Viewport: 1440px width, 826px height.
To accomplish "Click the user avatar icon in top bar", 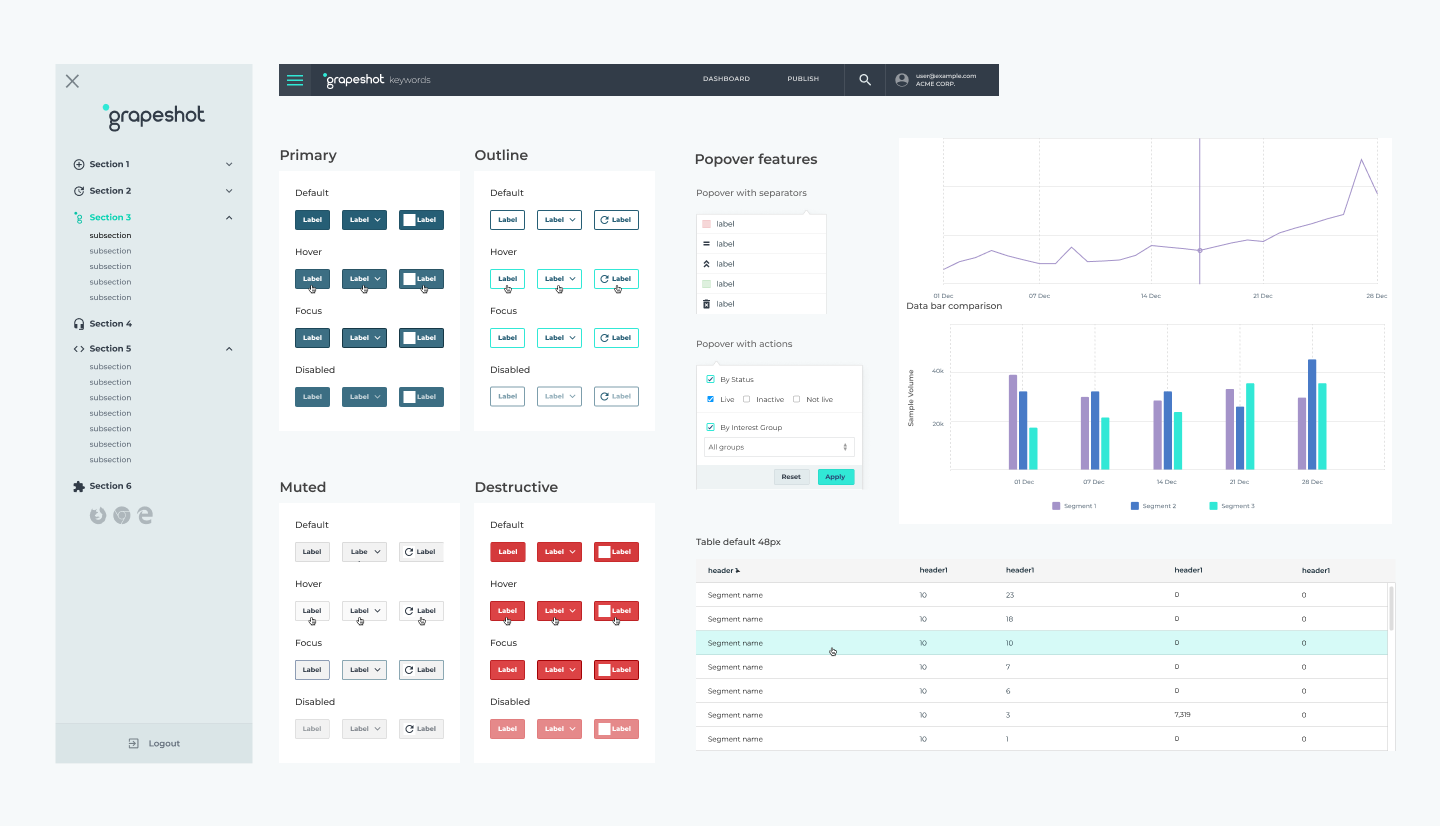I will [x=901, y=79].
